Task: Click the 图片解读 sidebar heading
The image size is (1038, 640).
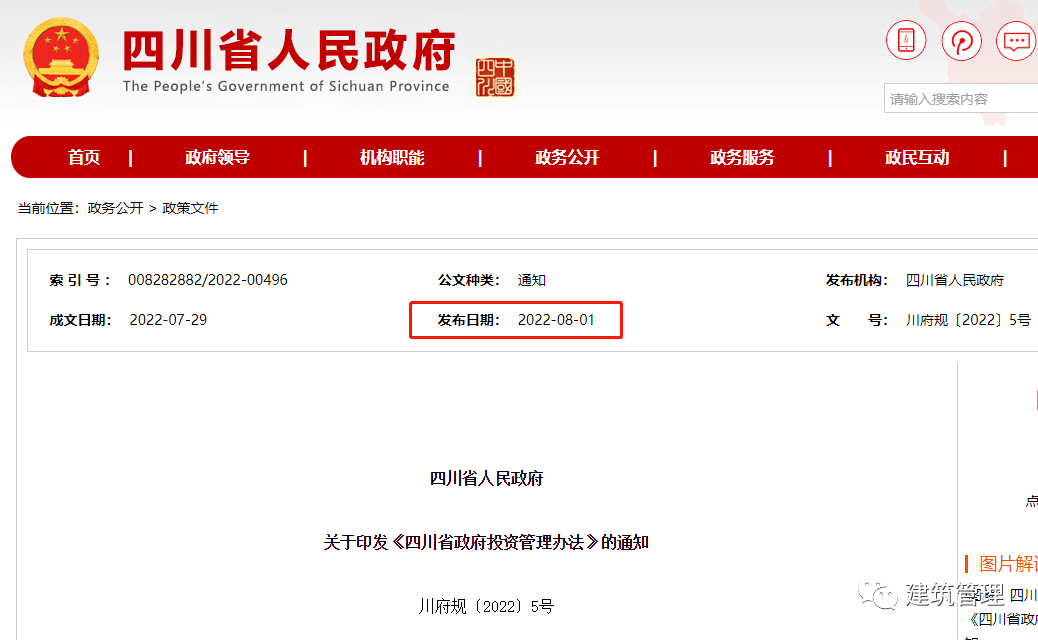Action: coord(1007,563)
